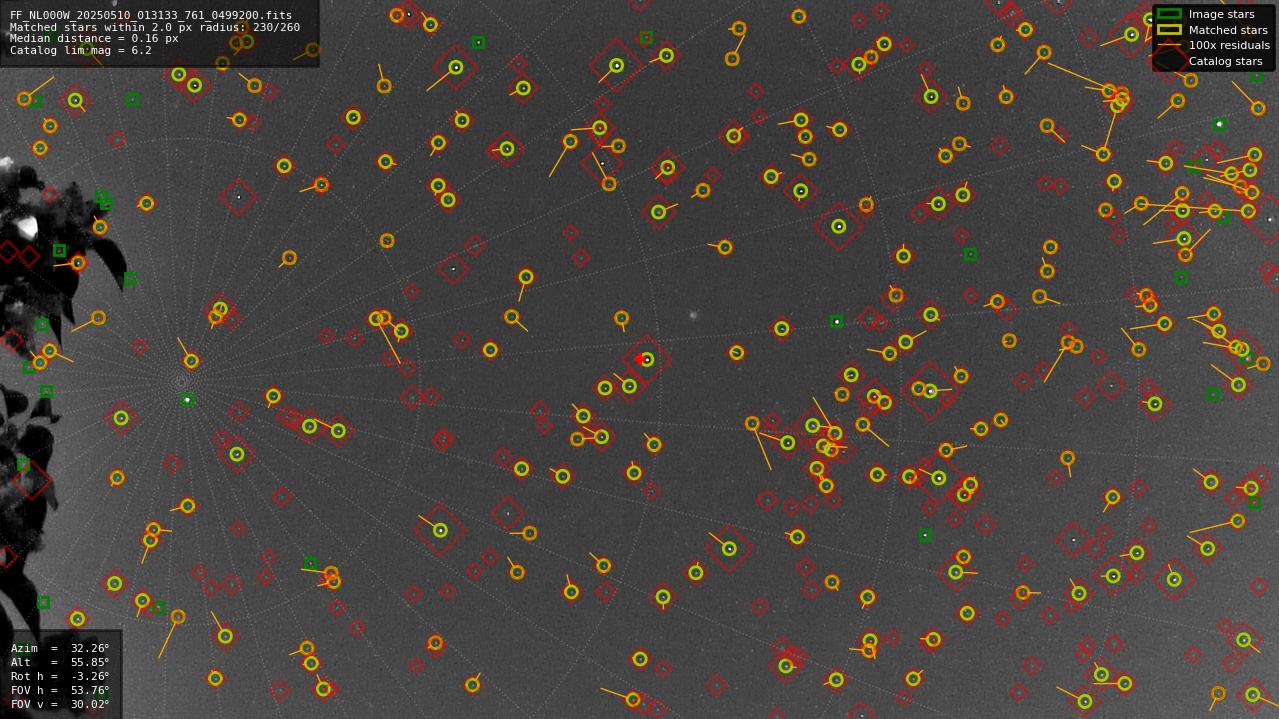Select the 'Matched stars' legend label
1279x719 pixels.
1228,30
